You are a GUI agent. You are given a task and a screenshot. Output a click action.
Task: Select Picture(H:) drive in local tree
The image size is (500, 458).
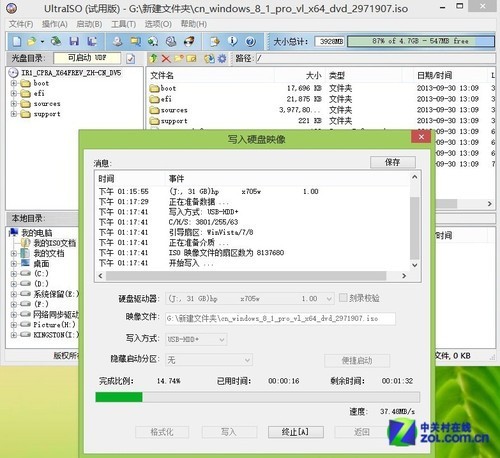coord(54,324)
